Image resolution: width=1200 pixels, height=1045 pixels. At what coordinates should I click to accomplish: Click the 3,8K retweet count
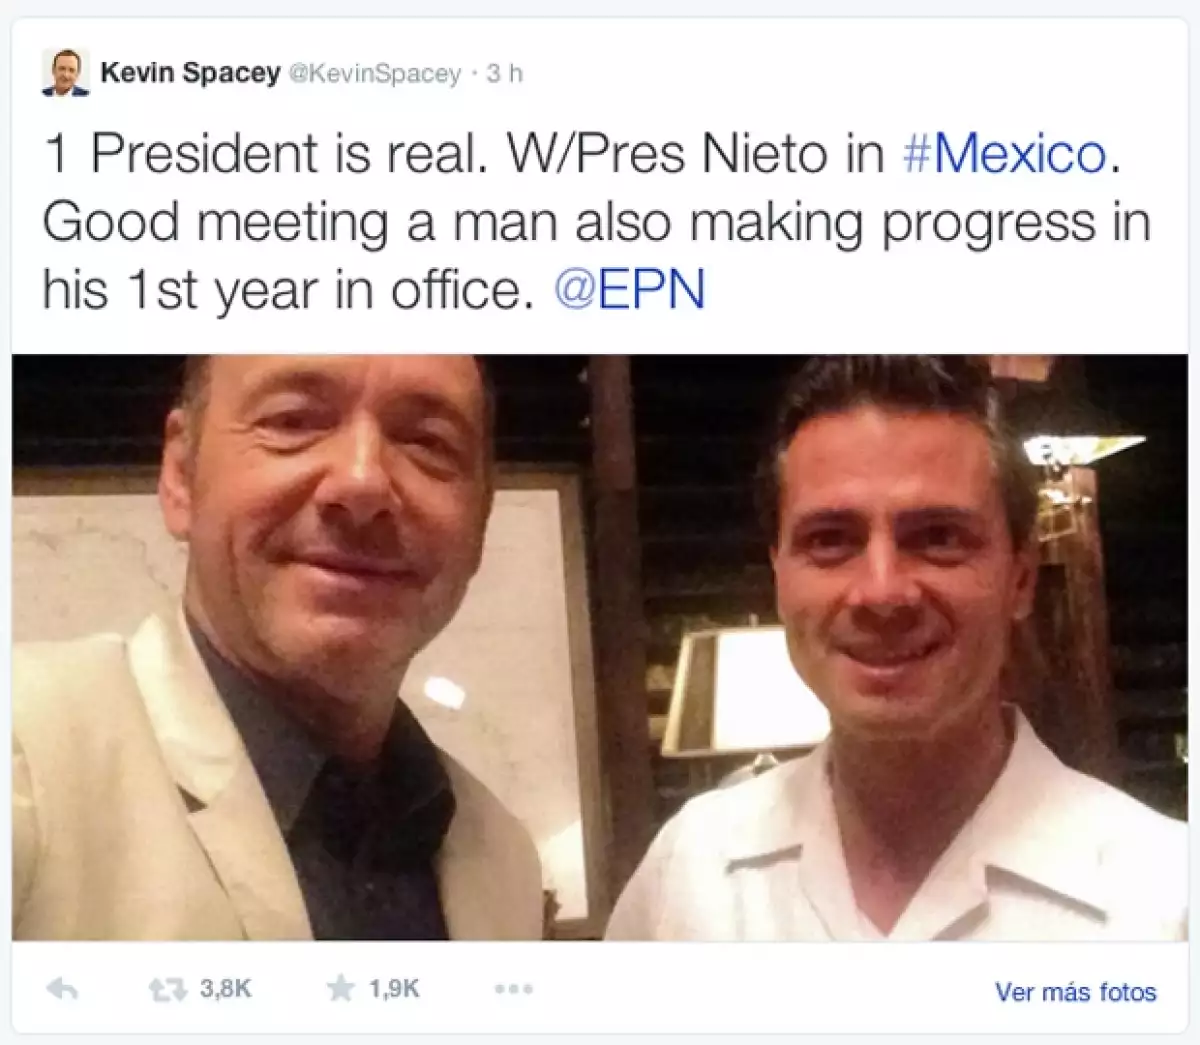coord(225,989)
